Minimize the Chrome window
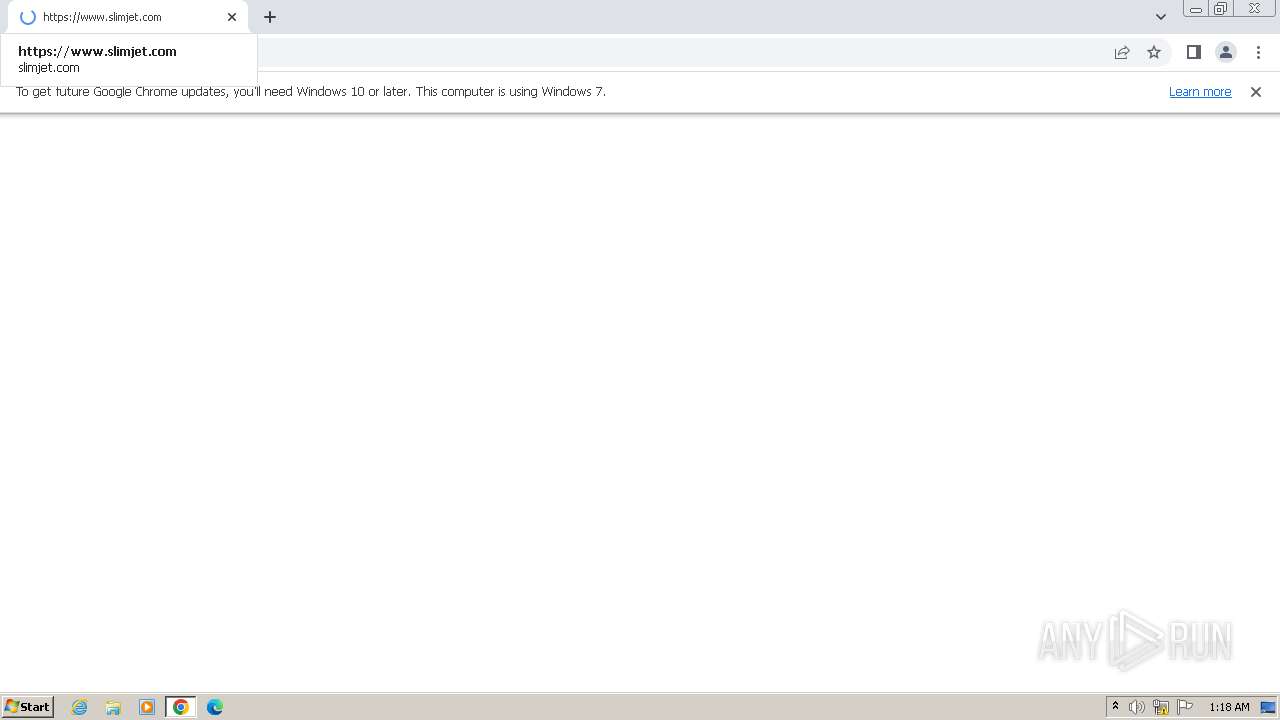 (x=1196, y=9)
